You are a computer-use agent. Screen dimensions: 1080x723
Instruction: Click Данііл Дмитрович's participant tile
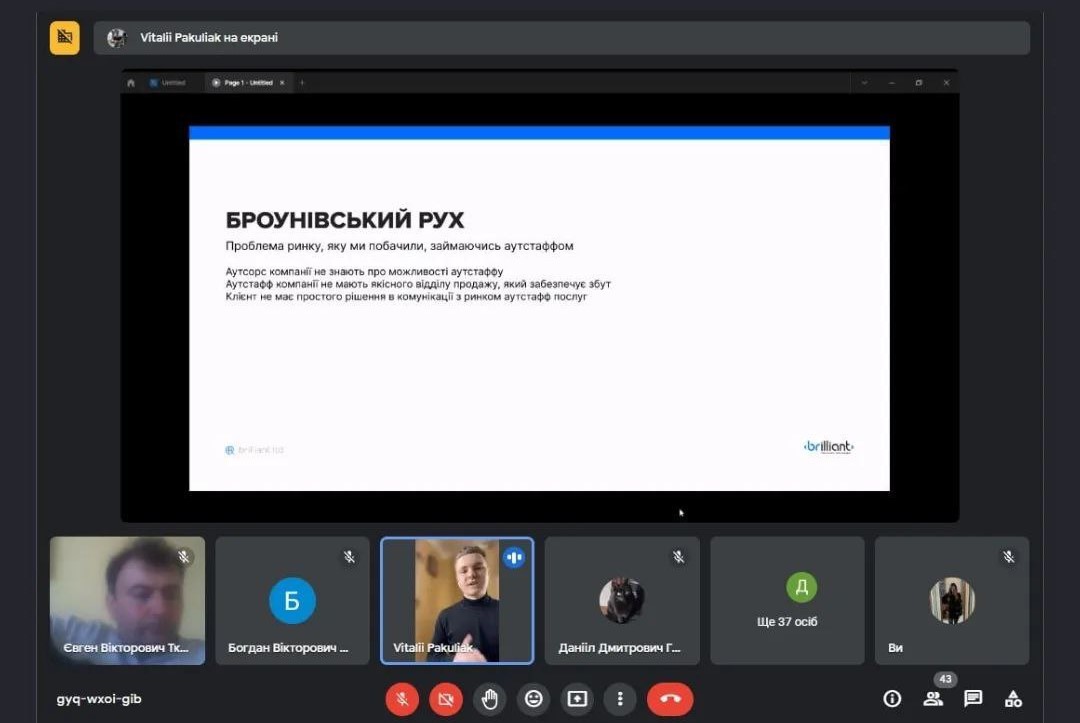click(x=622, y=601)
